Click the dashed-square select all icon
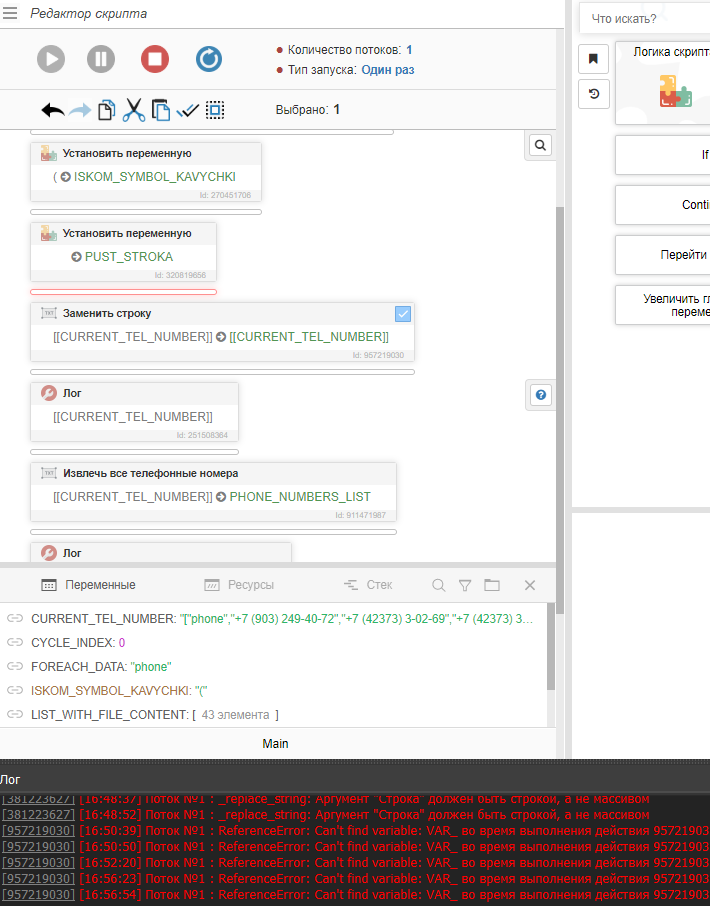Image resolution: width=710 pixels, height=906 pixels. 215,110
